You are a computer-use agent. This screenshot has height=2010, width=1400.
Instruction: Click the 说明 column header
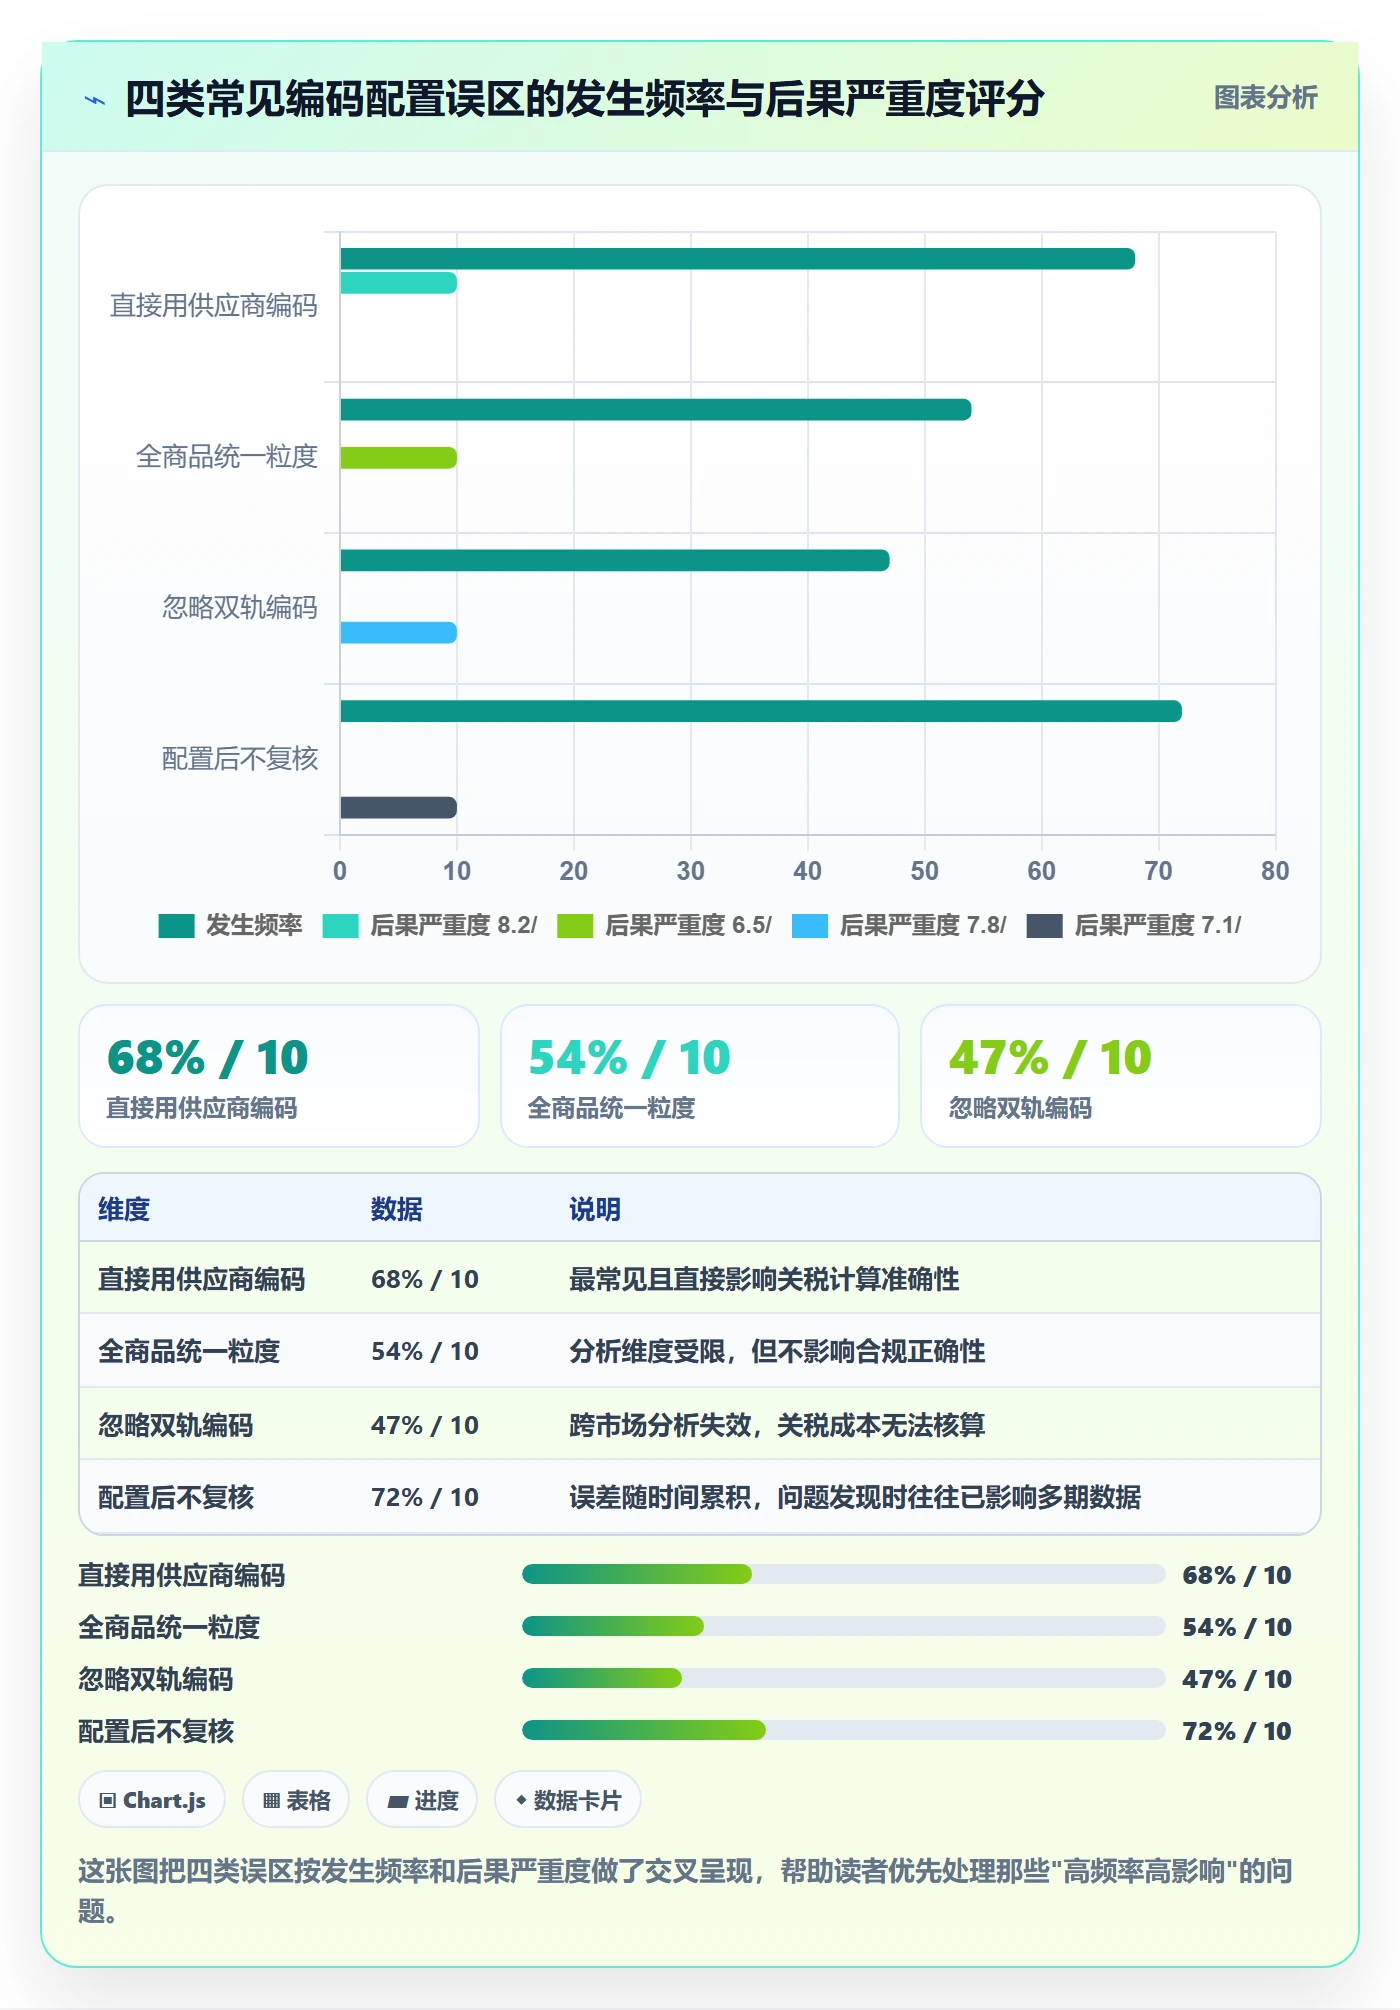click(x=595, y=1210)
